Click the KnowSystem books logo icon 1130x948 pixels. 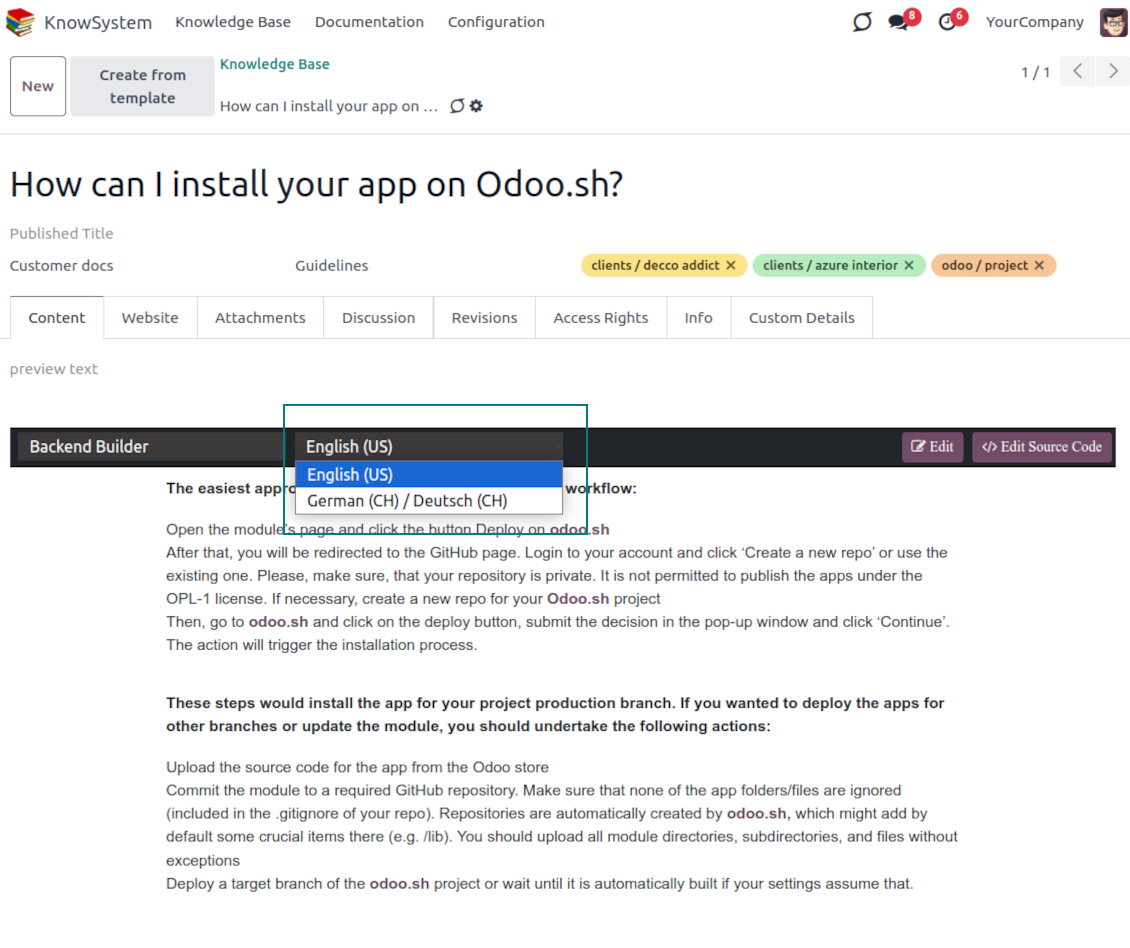[19, 22]
